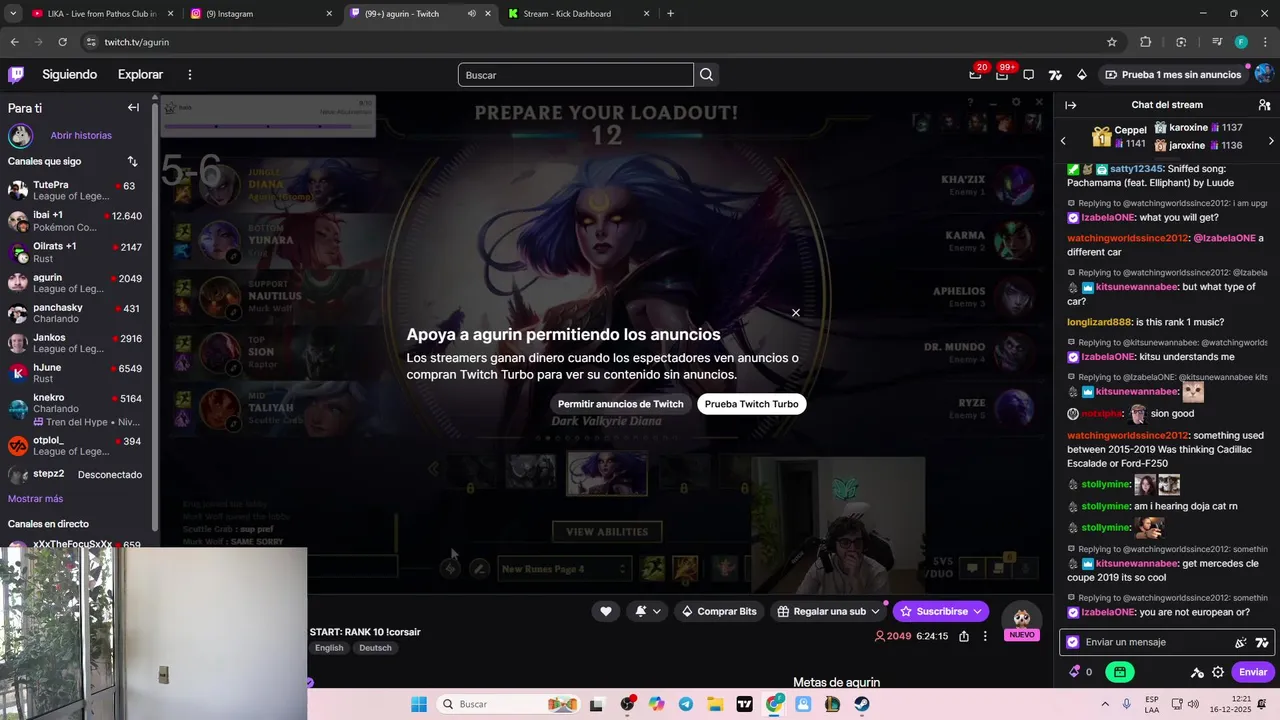This screenshot has height=720, width=1280.
Task: Collapse the chat panel with arrow icon
Action: tap(1070, 105)
